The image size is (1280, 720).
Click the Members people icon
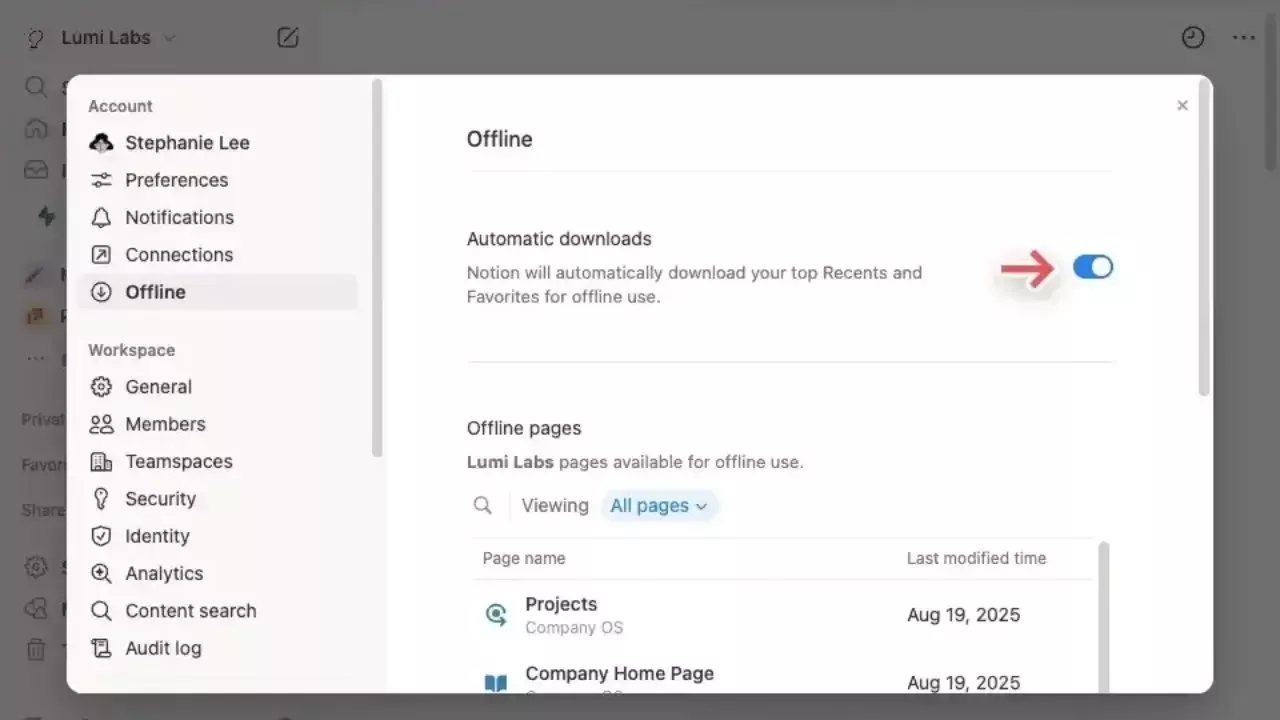point(101,424)
